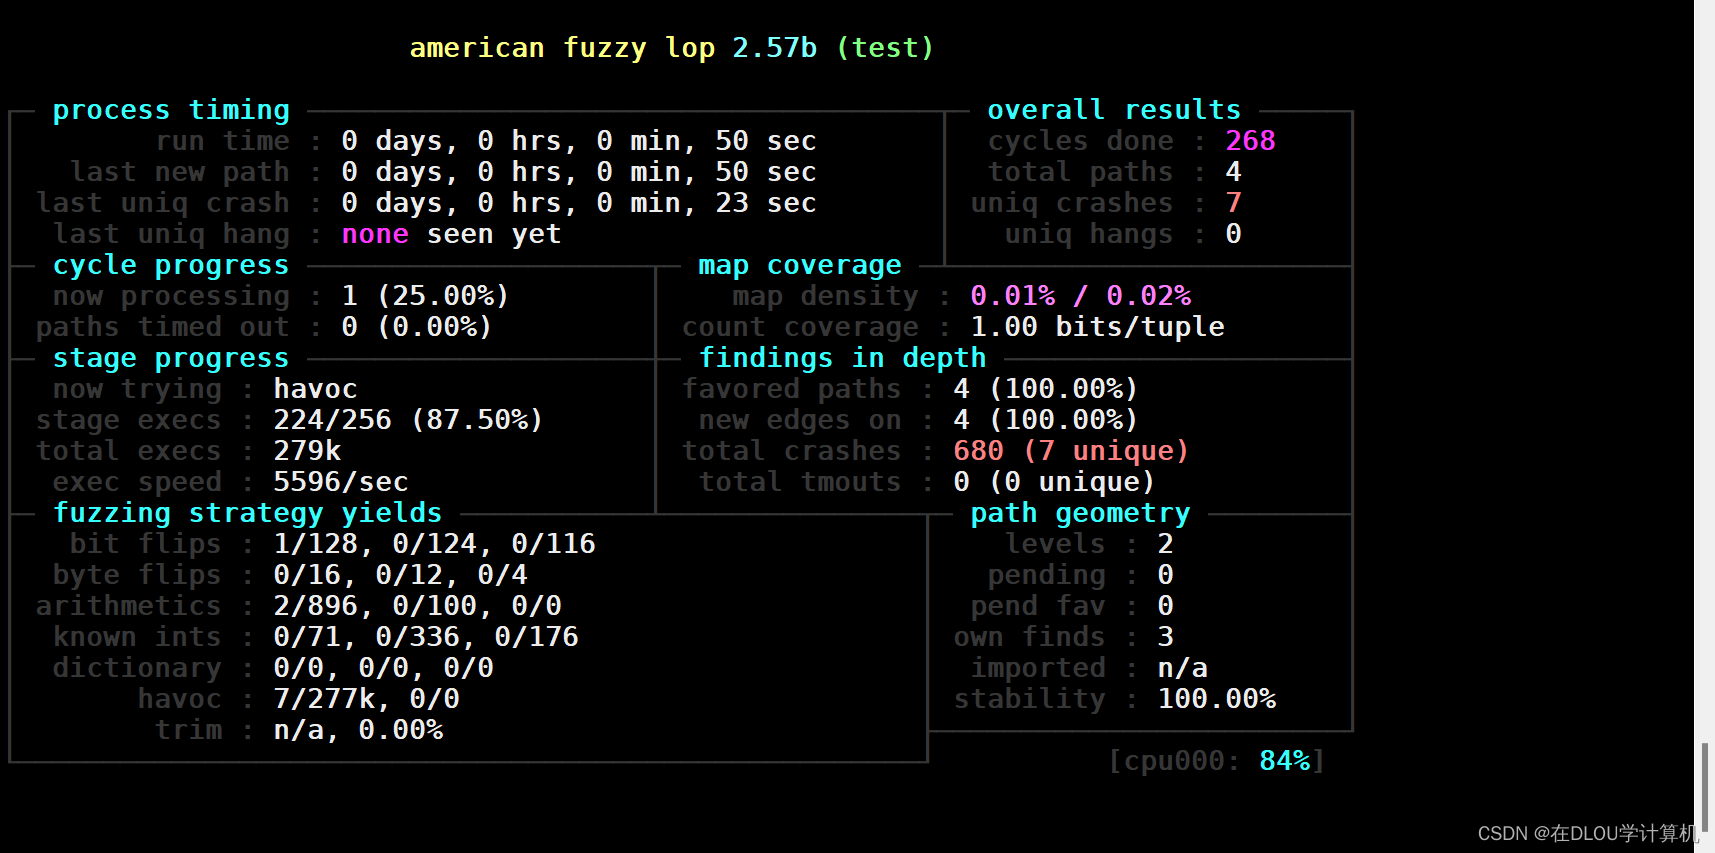
Task: Click the 'count coverage' label
Action: pyautogui.click(x=800, y=327)
